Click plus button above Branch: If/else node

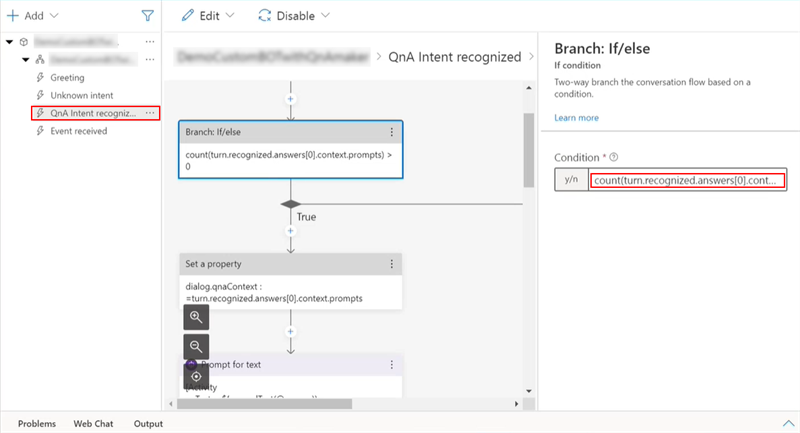pyautogui.click(x=291, y=99)
